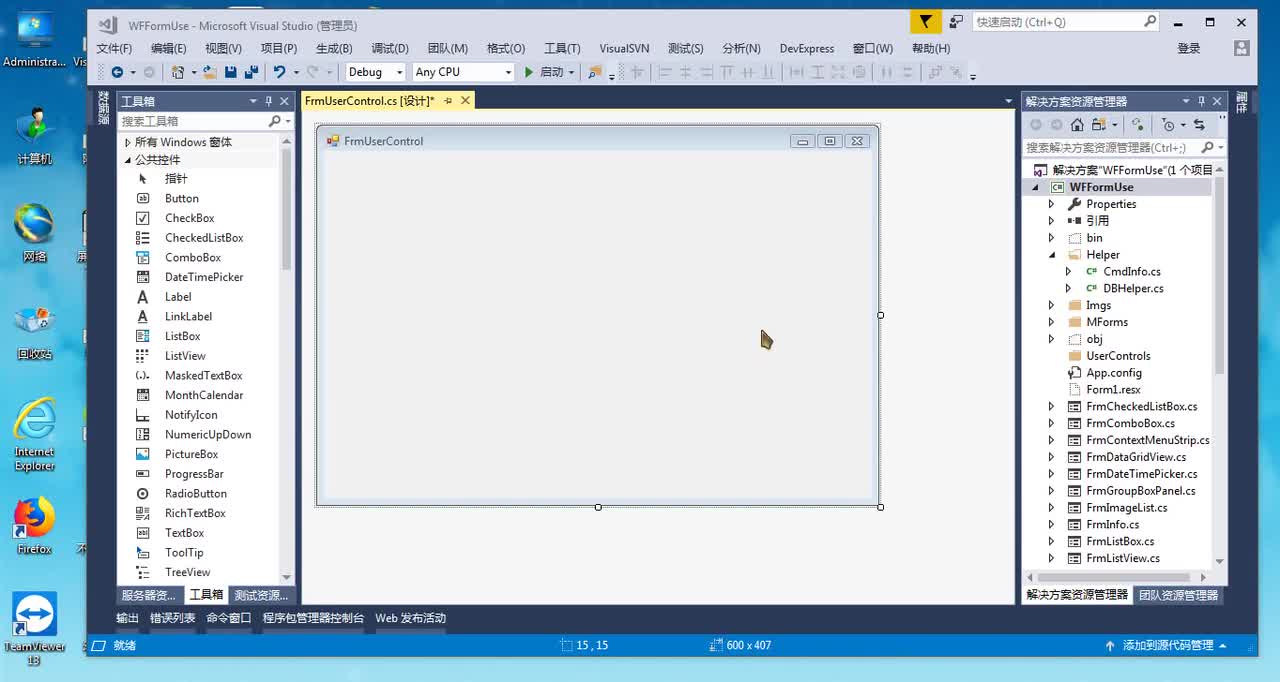Open the Firefox desktop icon

coord(34,525)
